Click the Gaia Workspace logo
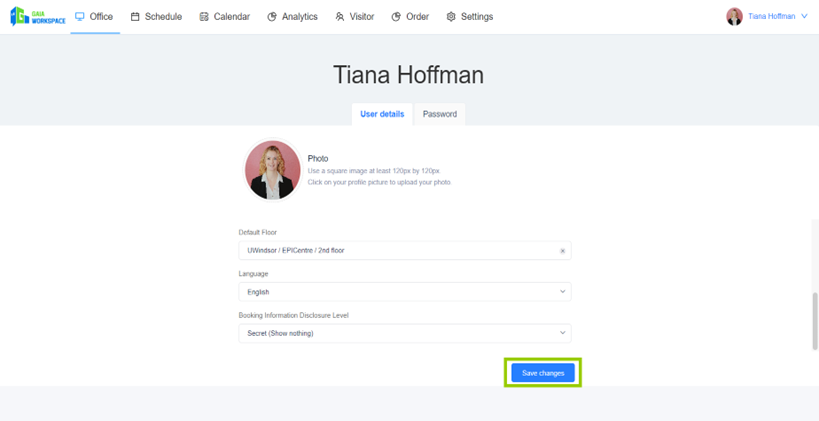 pyautogui.click(x=38, y=16)
